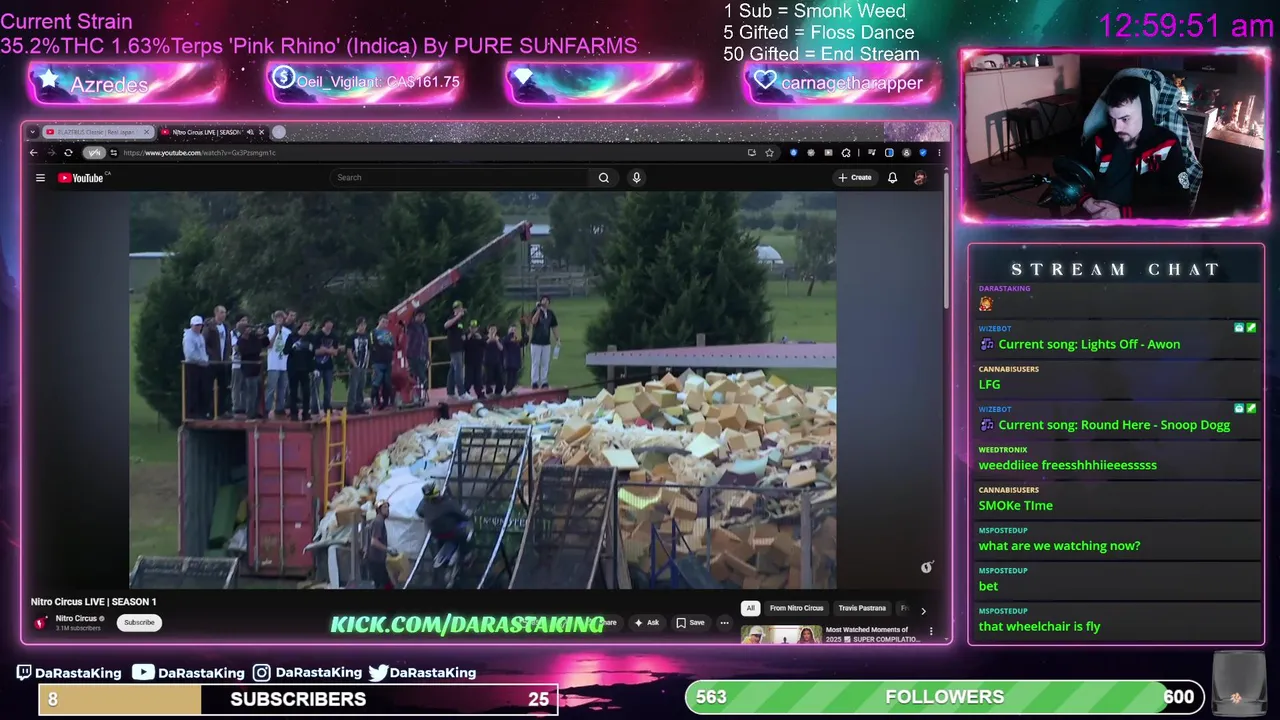Click the Azredes latest follower badge

coord(126,84)
